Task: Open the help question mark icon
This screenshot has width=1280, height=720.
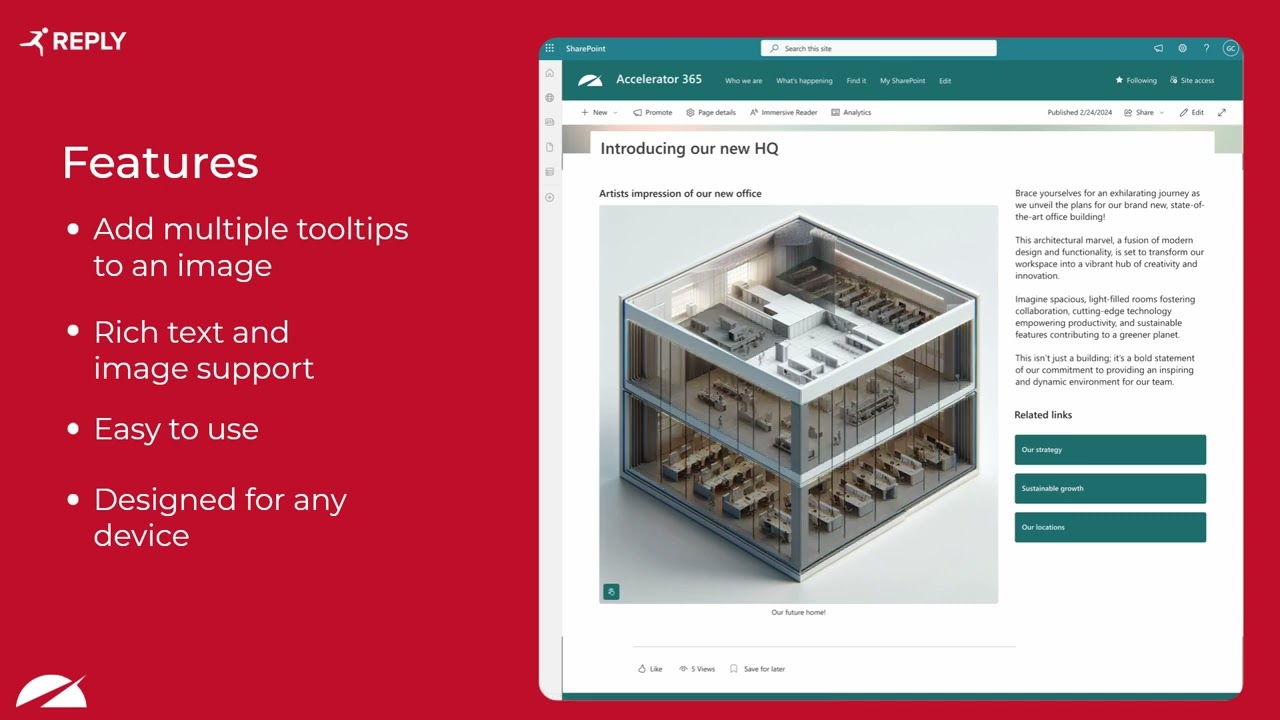Action: [1206, 48]
